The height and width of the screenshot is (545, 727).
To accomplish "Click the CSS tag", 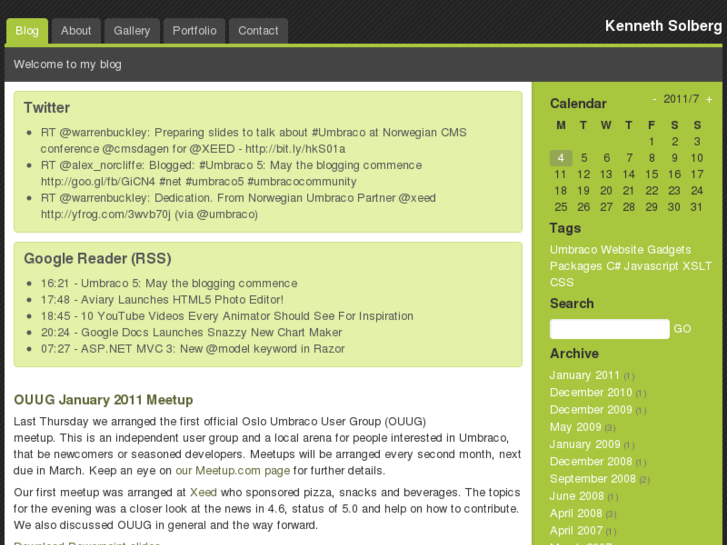I will coord(562,282).
